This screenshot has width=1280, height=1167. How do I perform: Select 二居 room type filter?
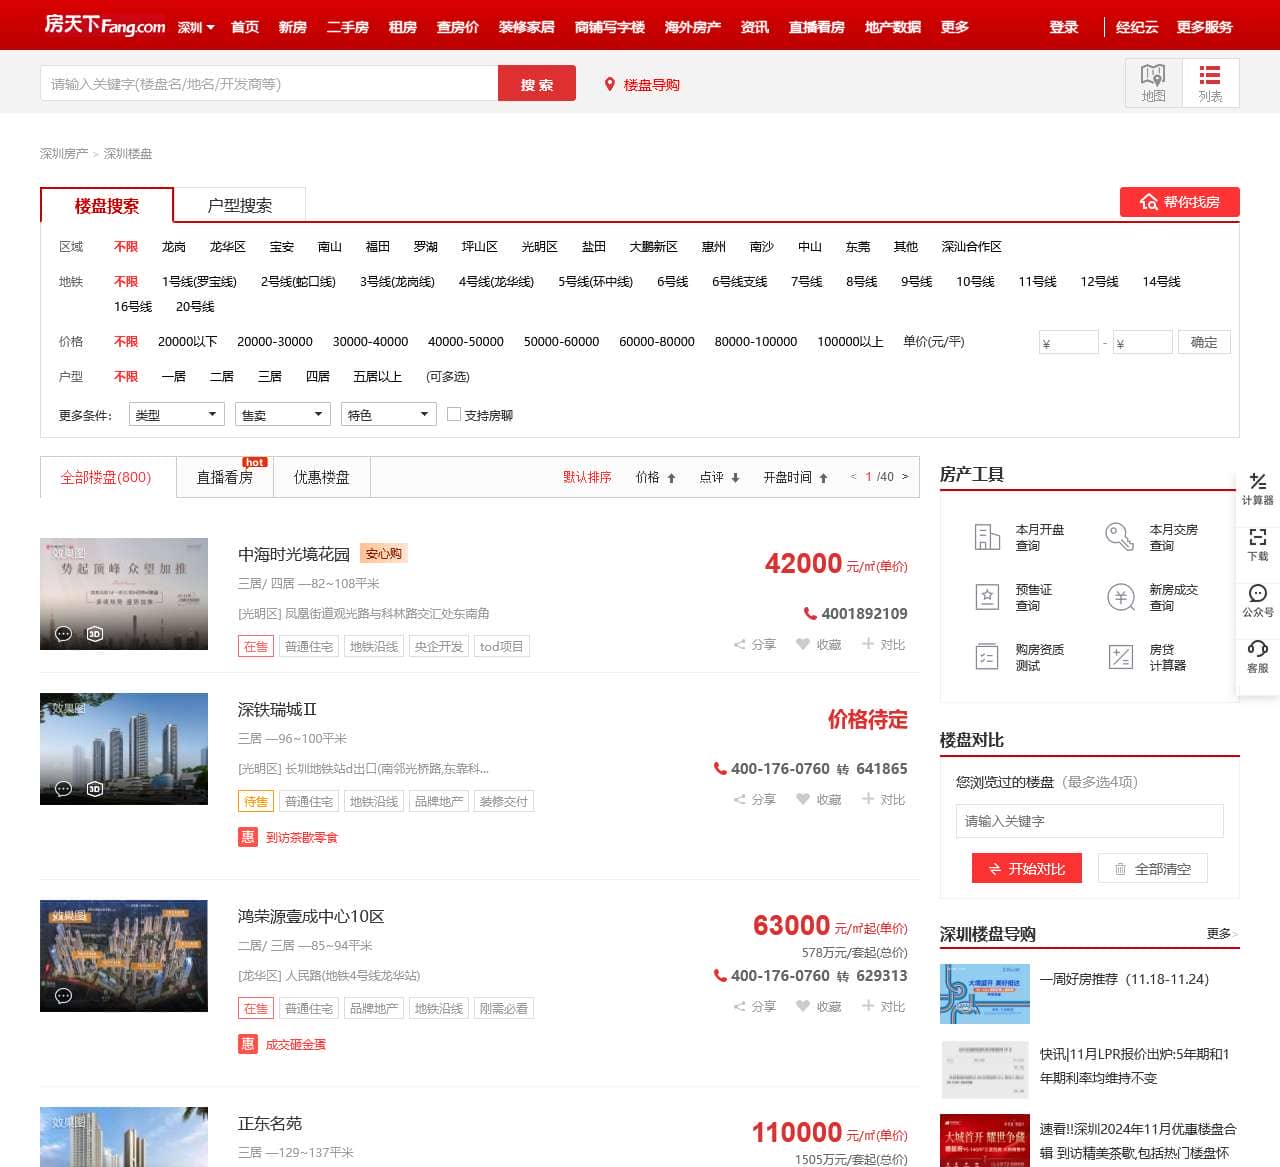point(222,376)
